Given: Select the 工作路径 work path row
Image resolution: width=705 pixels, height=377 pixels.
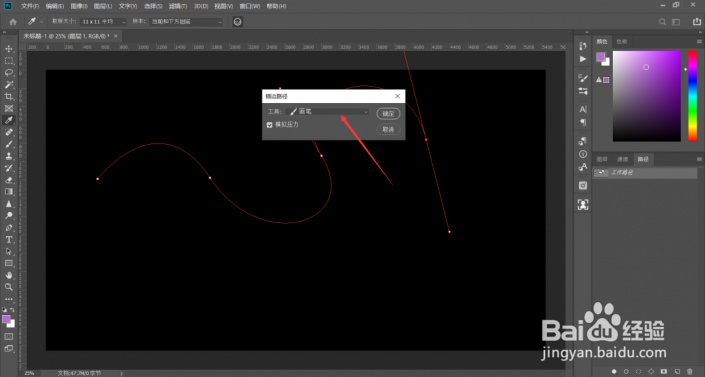Looking at the screenshot, I should click(646, 173).
